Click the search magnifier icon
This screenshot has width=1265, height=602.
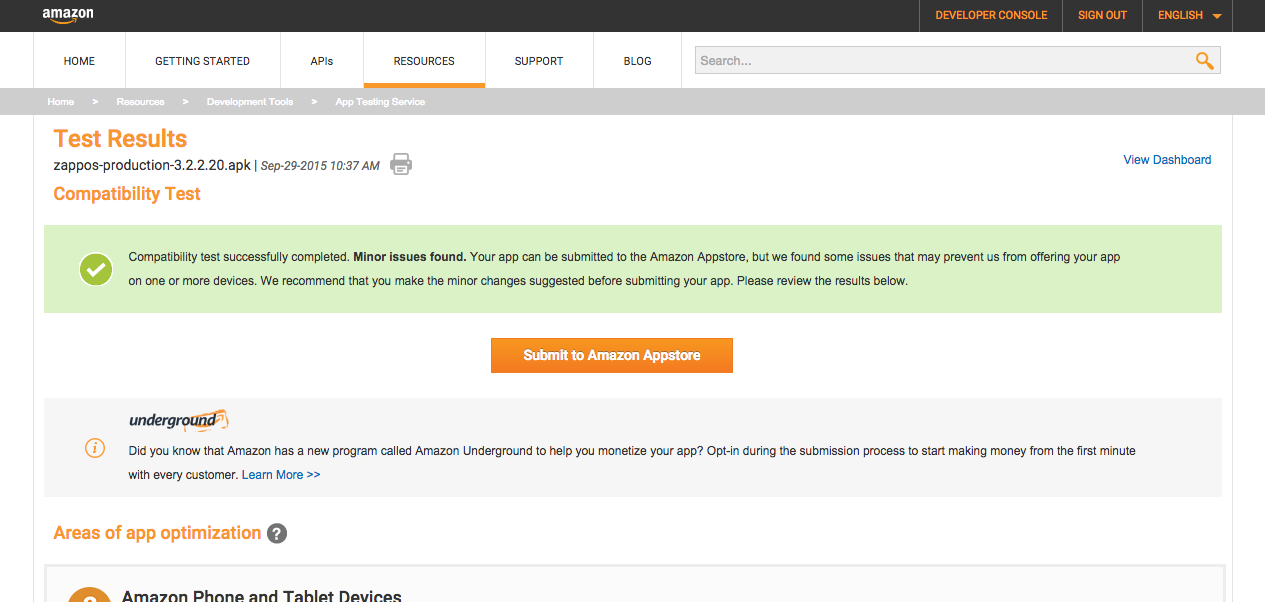1205,61
